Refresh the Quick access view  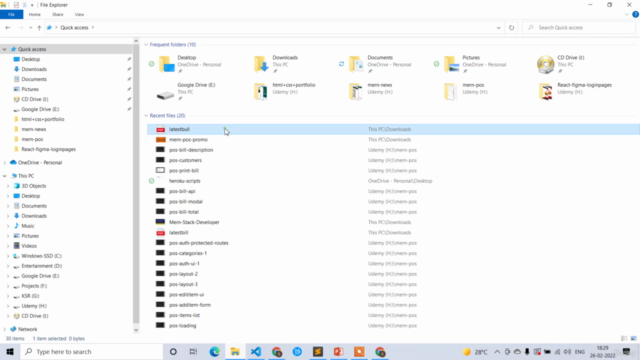[x=511, y=28]
